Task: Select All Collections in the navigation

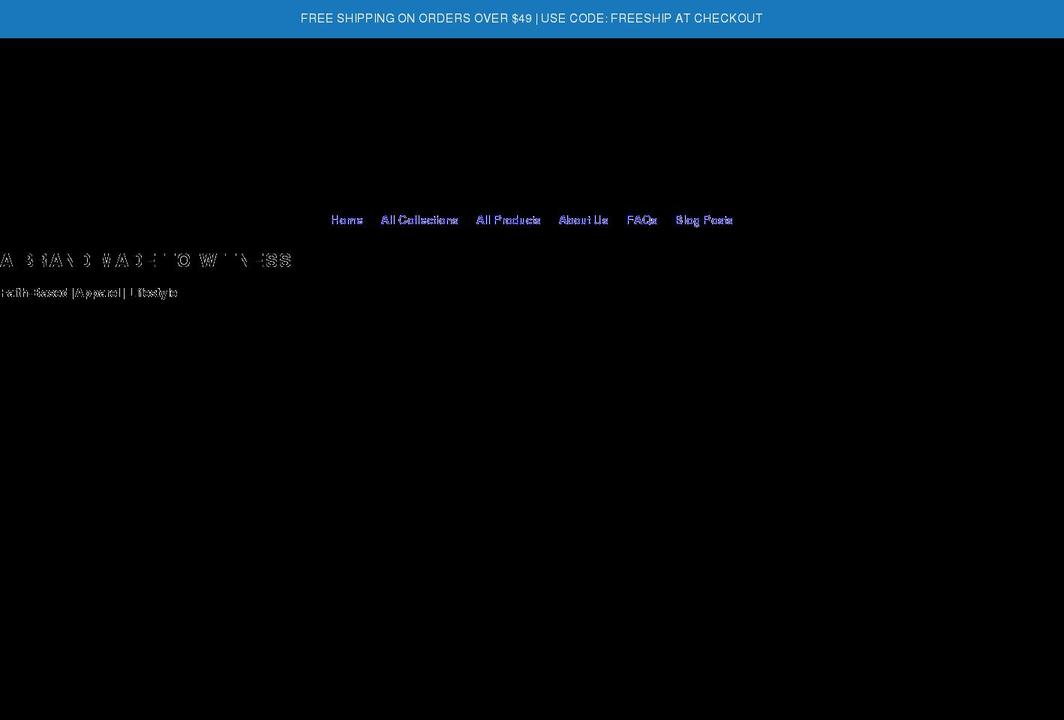Action: 419,220
